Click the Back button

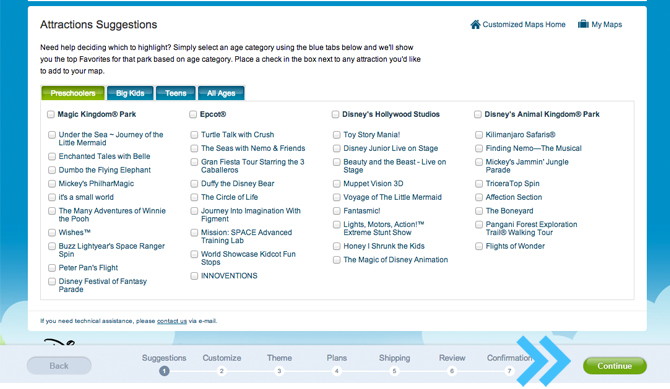pos(59,366)
